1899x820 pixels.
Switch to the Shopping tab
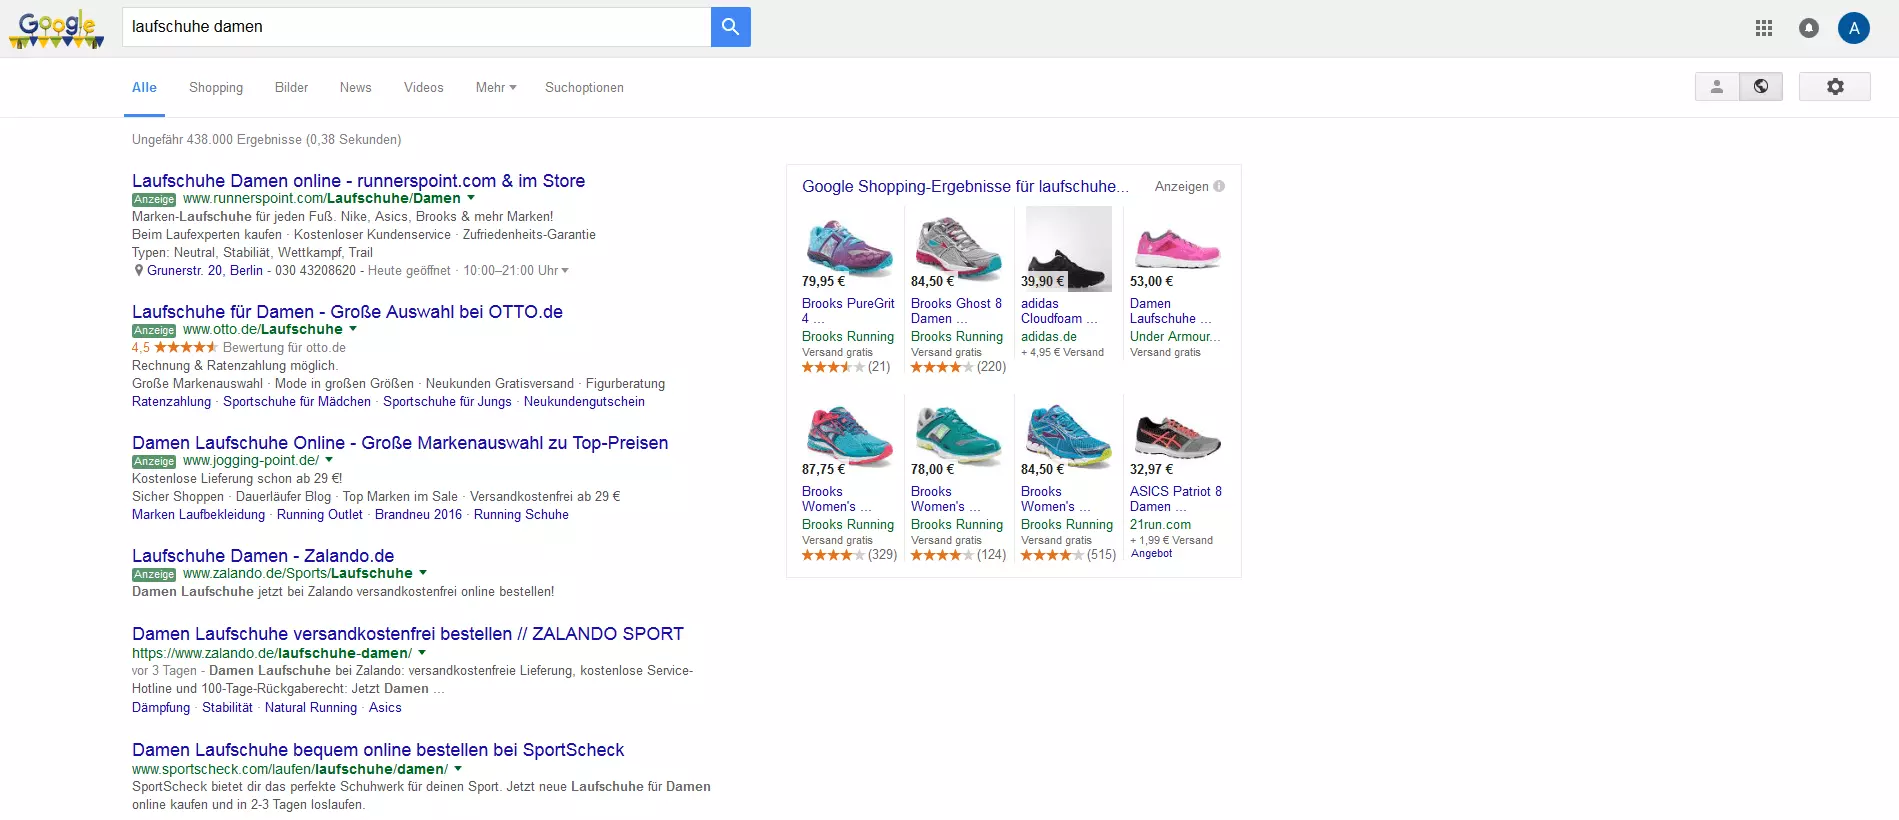[216, 87]
